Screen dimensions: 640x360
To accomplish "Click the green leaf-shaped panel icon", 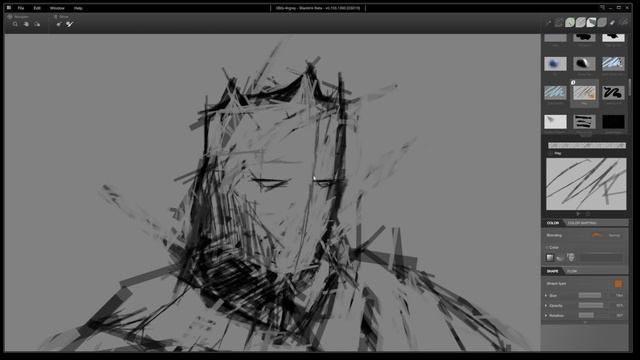I will [570, 22].
